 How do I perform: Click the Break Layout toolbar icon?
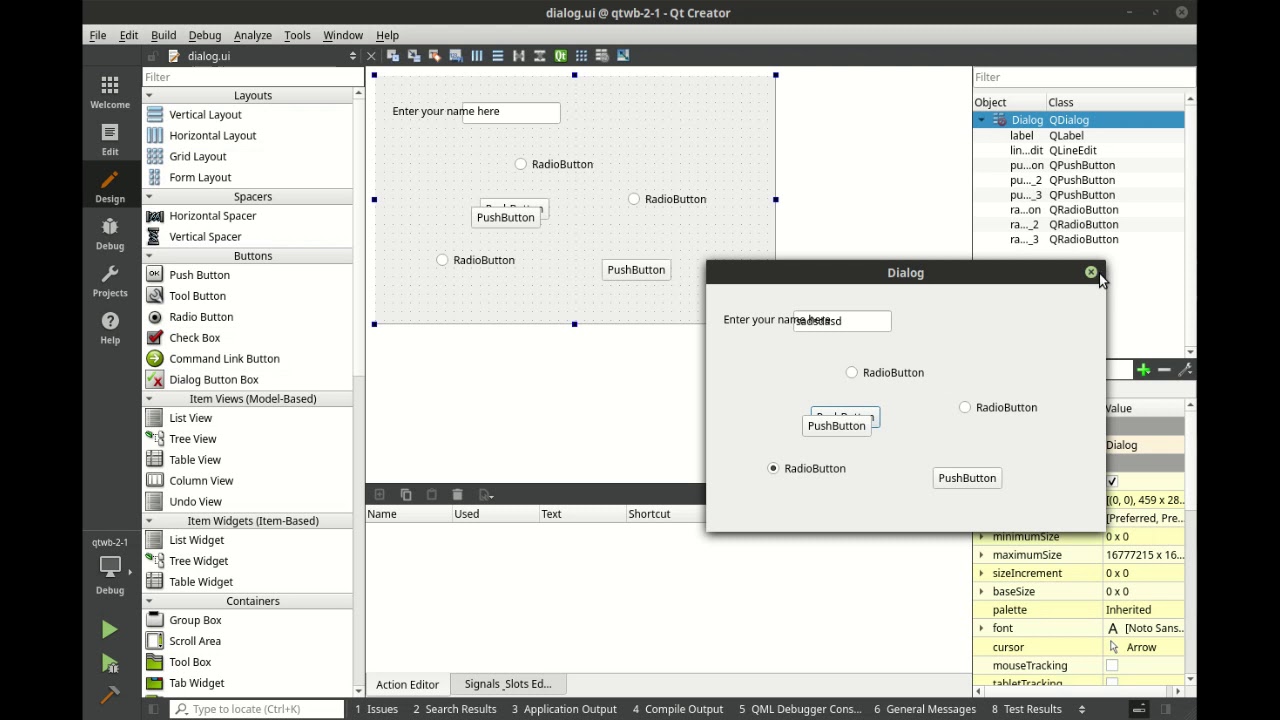coord(602,56)
